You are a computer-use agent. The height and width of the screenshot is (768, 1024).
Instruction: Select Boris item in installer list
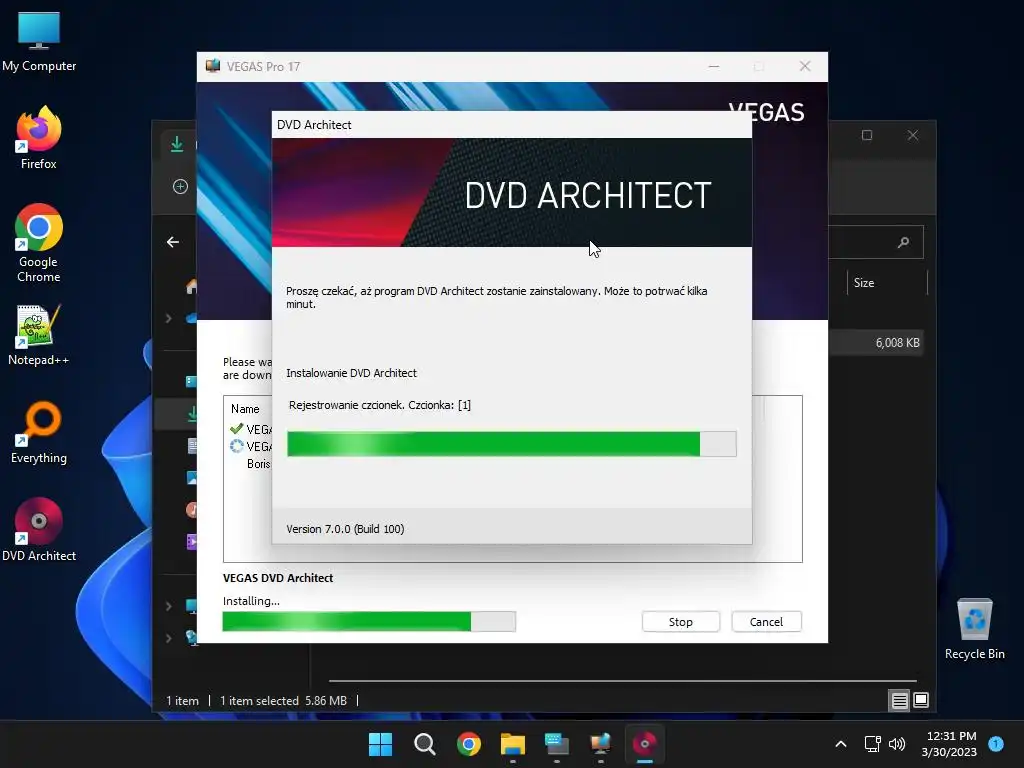[x=259, y=464]
